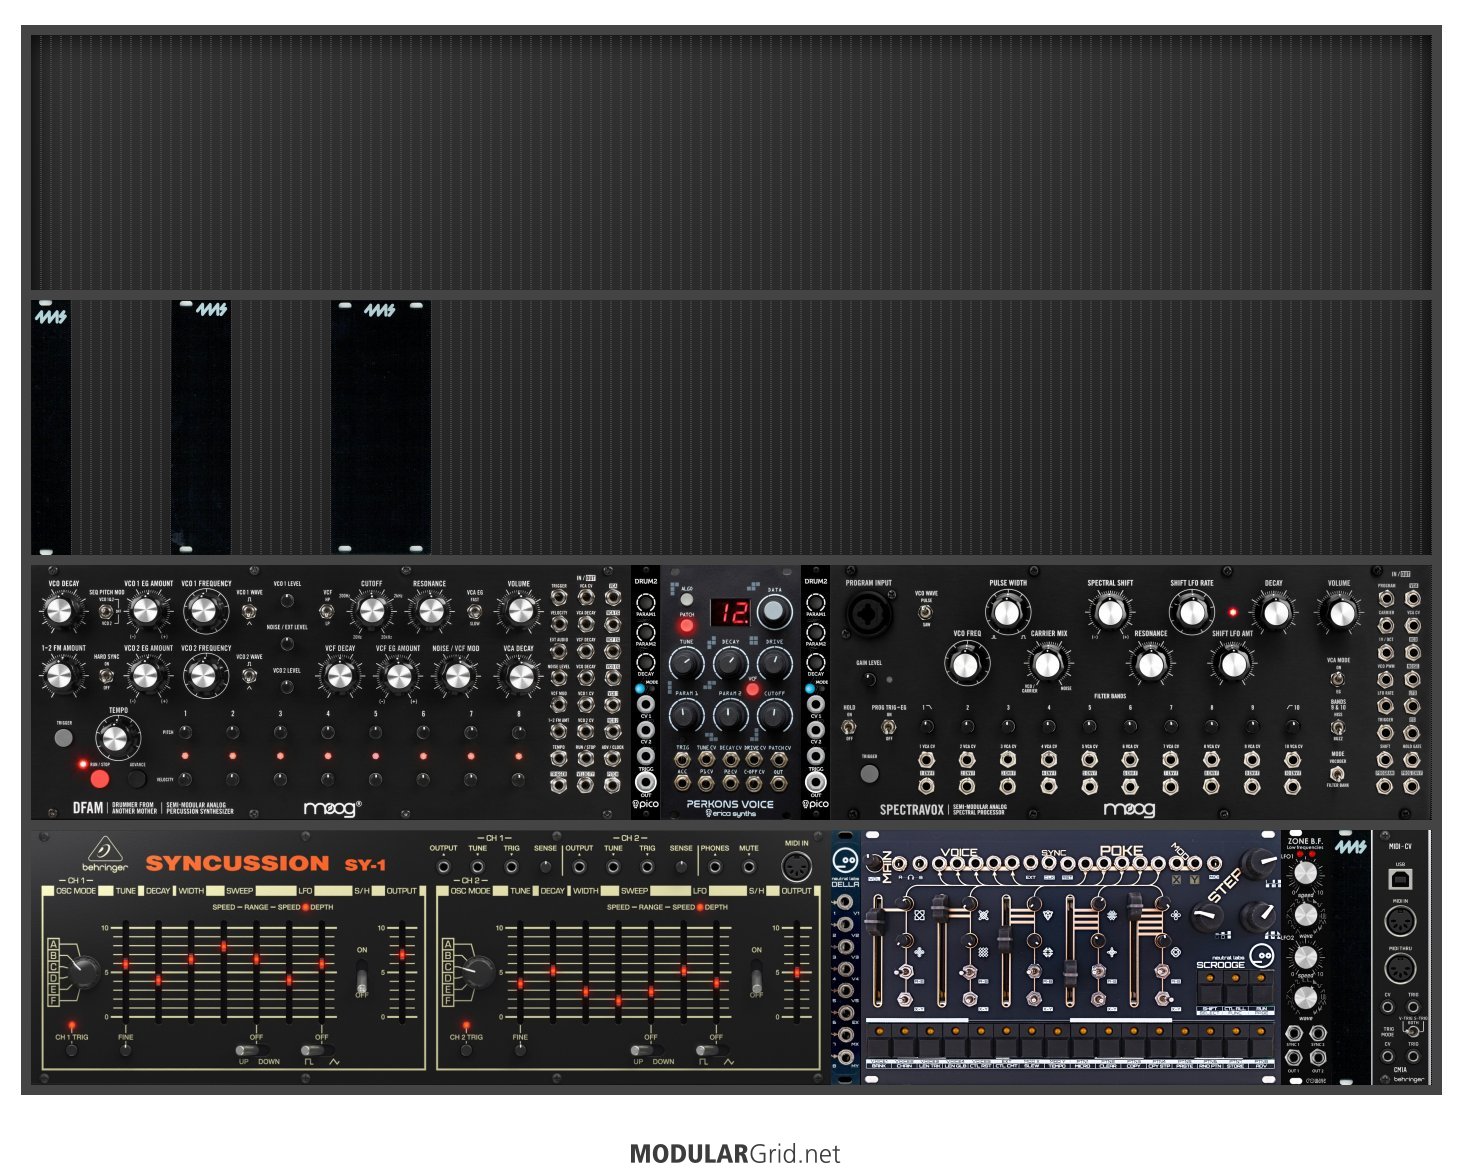1472x1175 pixels.
Task: Click the DFAM Noise / Ext Level knob
Action: click(x=287, y=644)
